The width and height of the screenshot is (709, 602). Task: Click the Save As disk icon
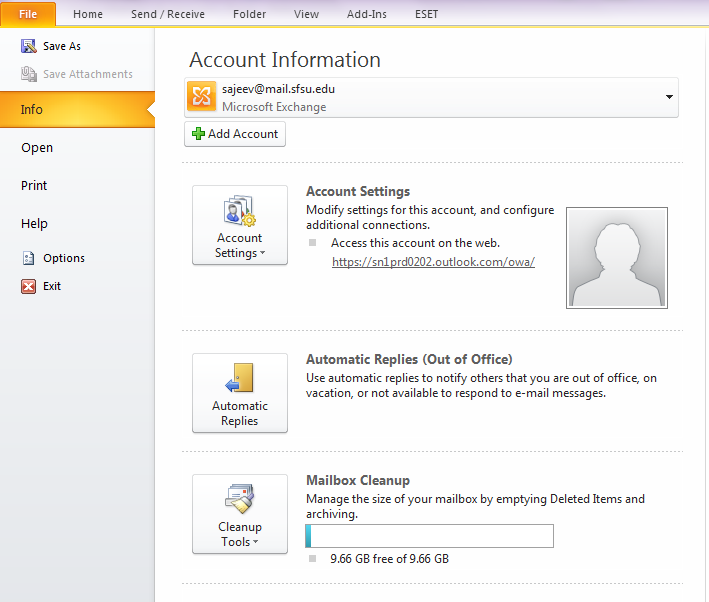[x=28, y=46]
